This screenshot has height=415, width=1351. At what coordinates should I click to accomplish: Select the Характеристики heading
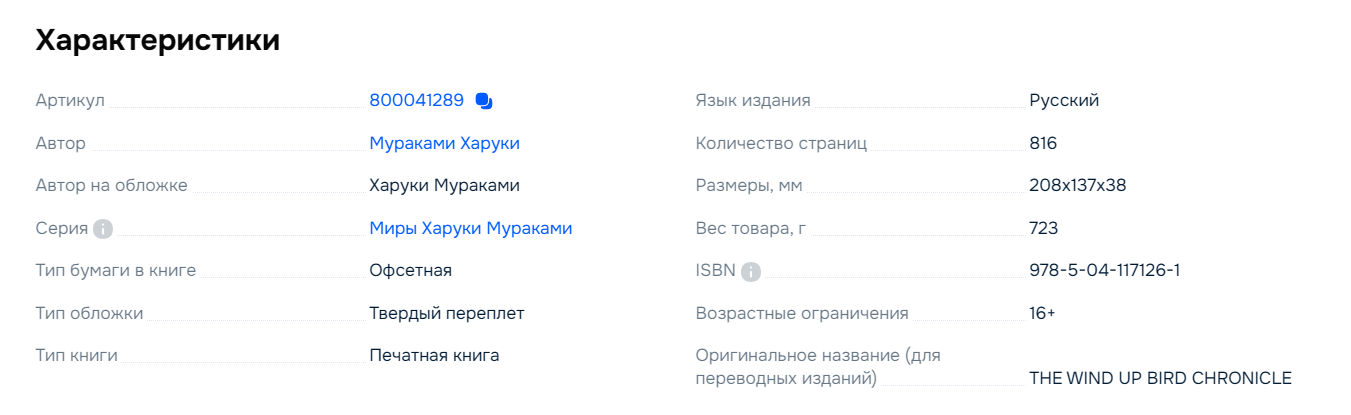pos(158,40)
